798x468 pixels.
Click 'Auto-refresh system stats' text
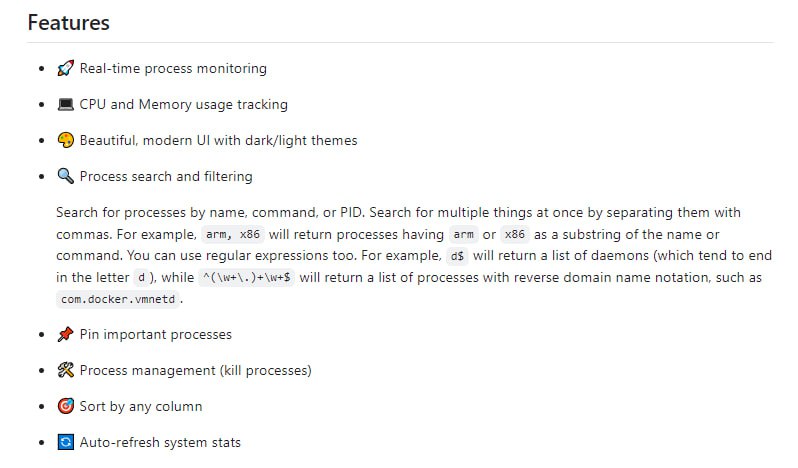[x=160, y=443]
